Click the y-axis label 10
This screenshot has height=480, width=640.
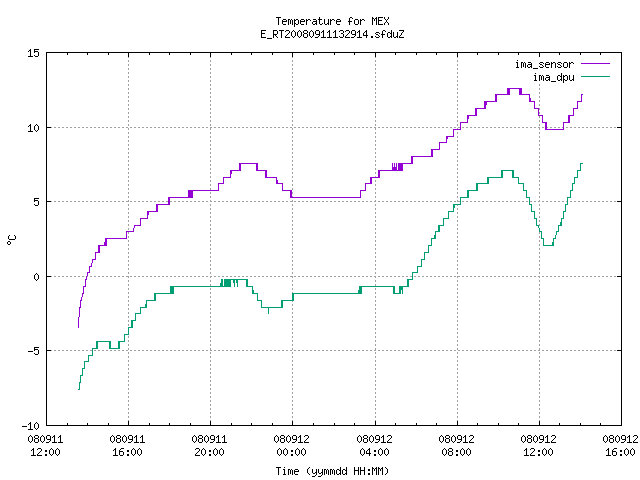coord(33,128)
